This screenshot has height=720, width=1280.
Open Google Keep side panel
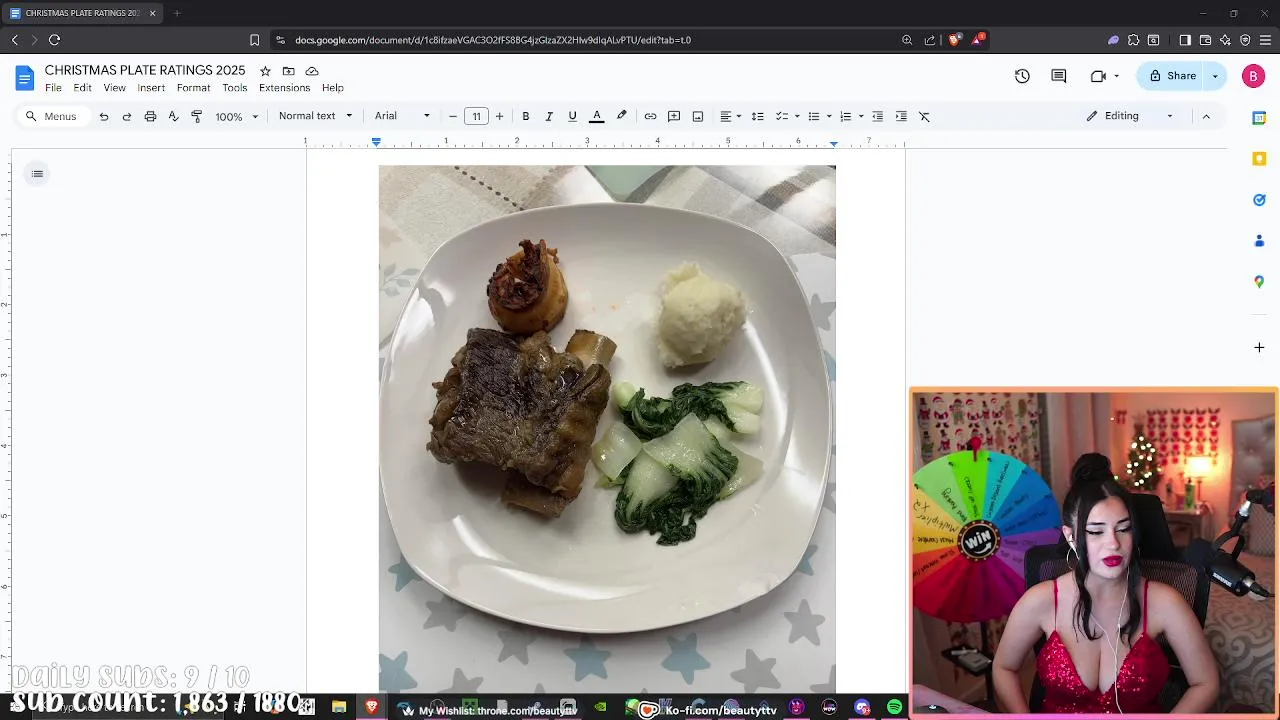[x=1259, y=159]
